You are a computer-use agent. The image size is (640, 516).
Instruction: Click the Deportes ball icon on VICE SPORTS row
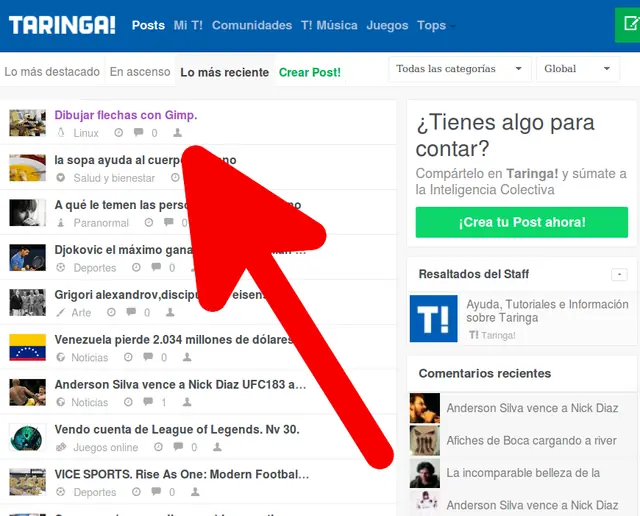pyautogui.click(x=61, y=492)
